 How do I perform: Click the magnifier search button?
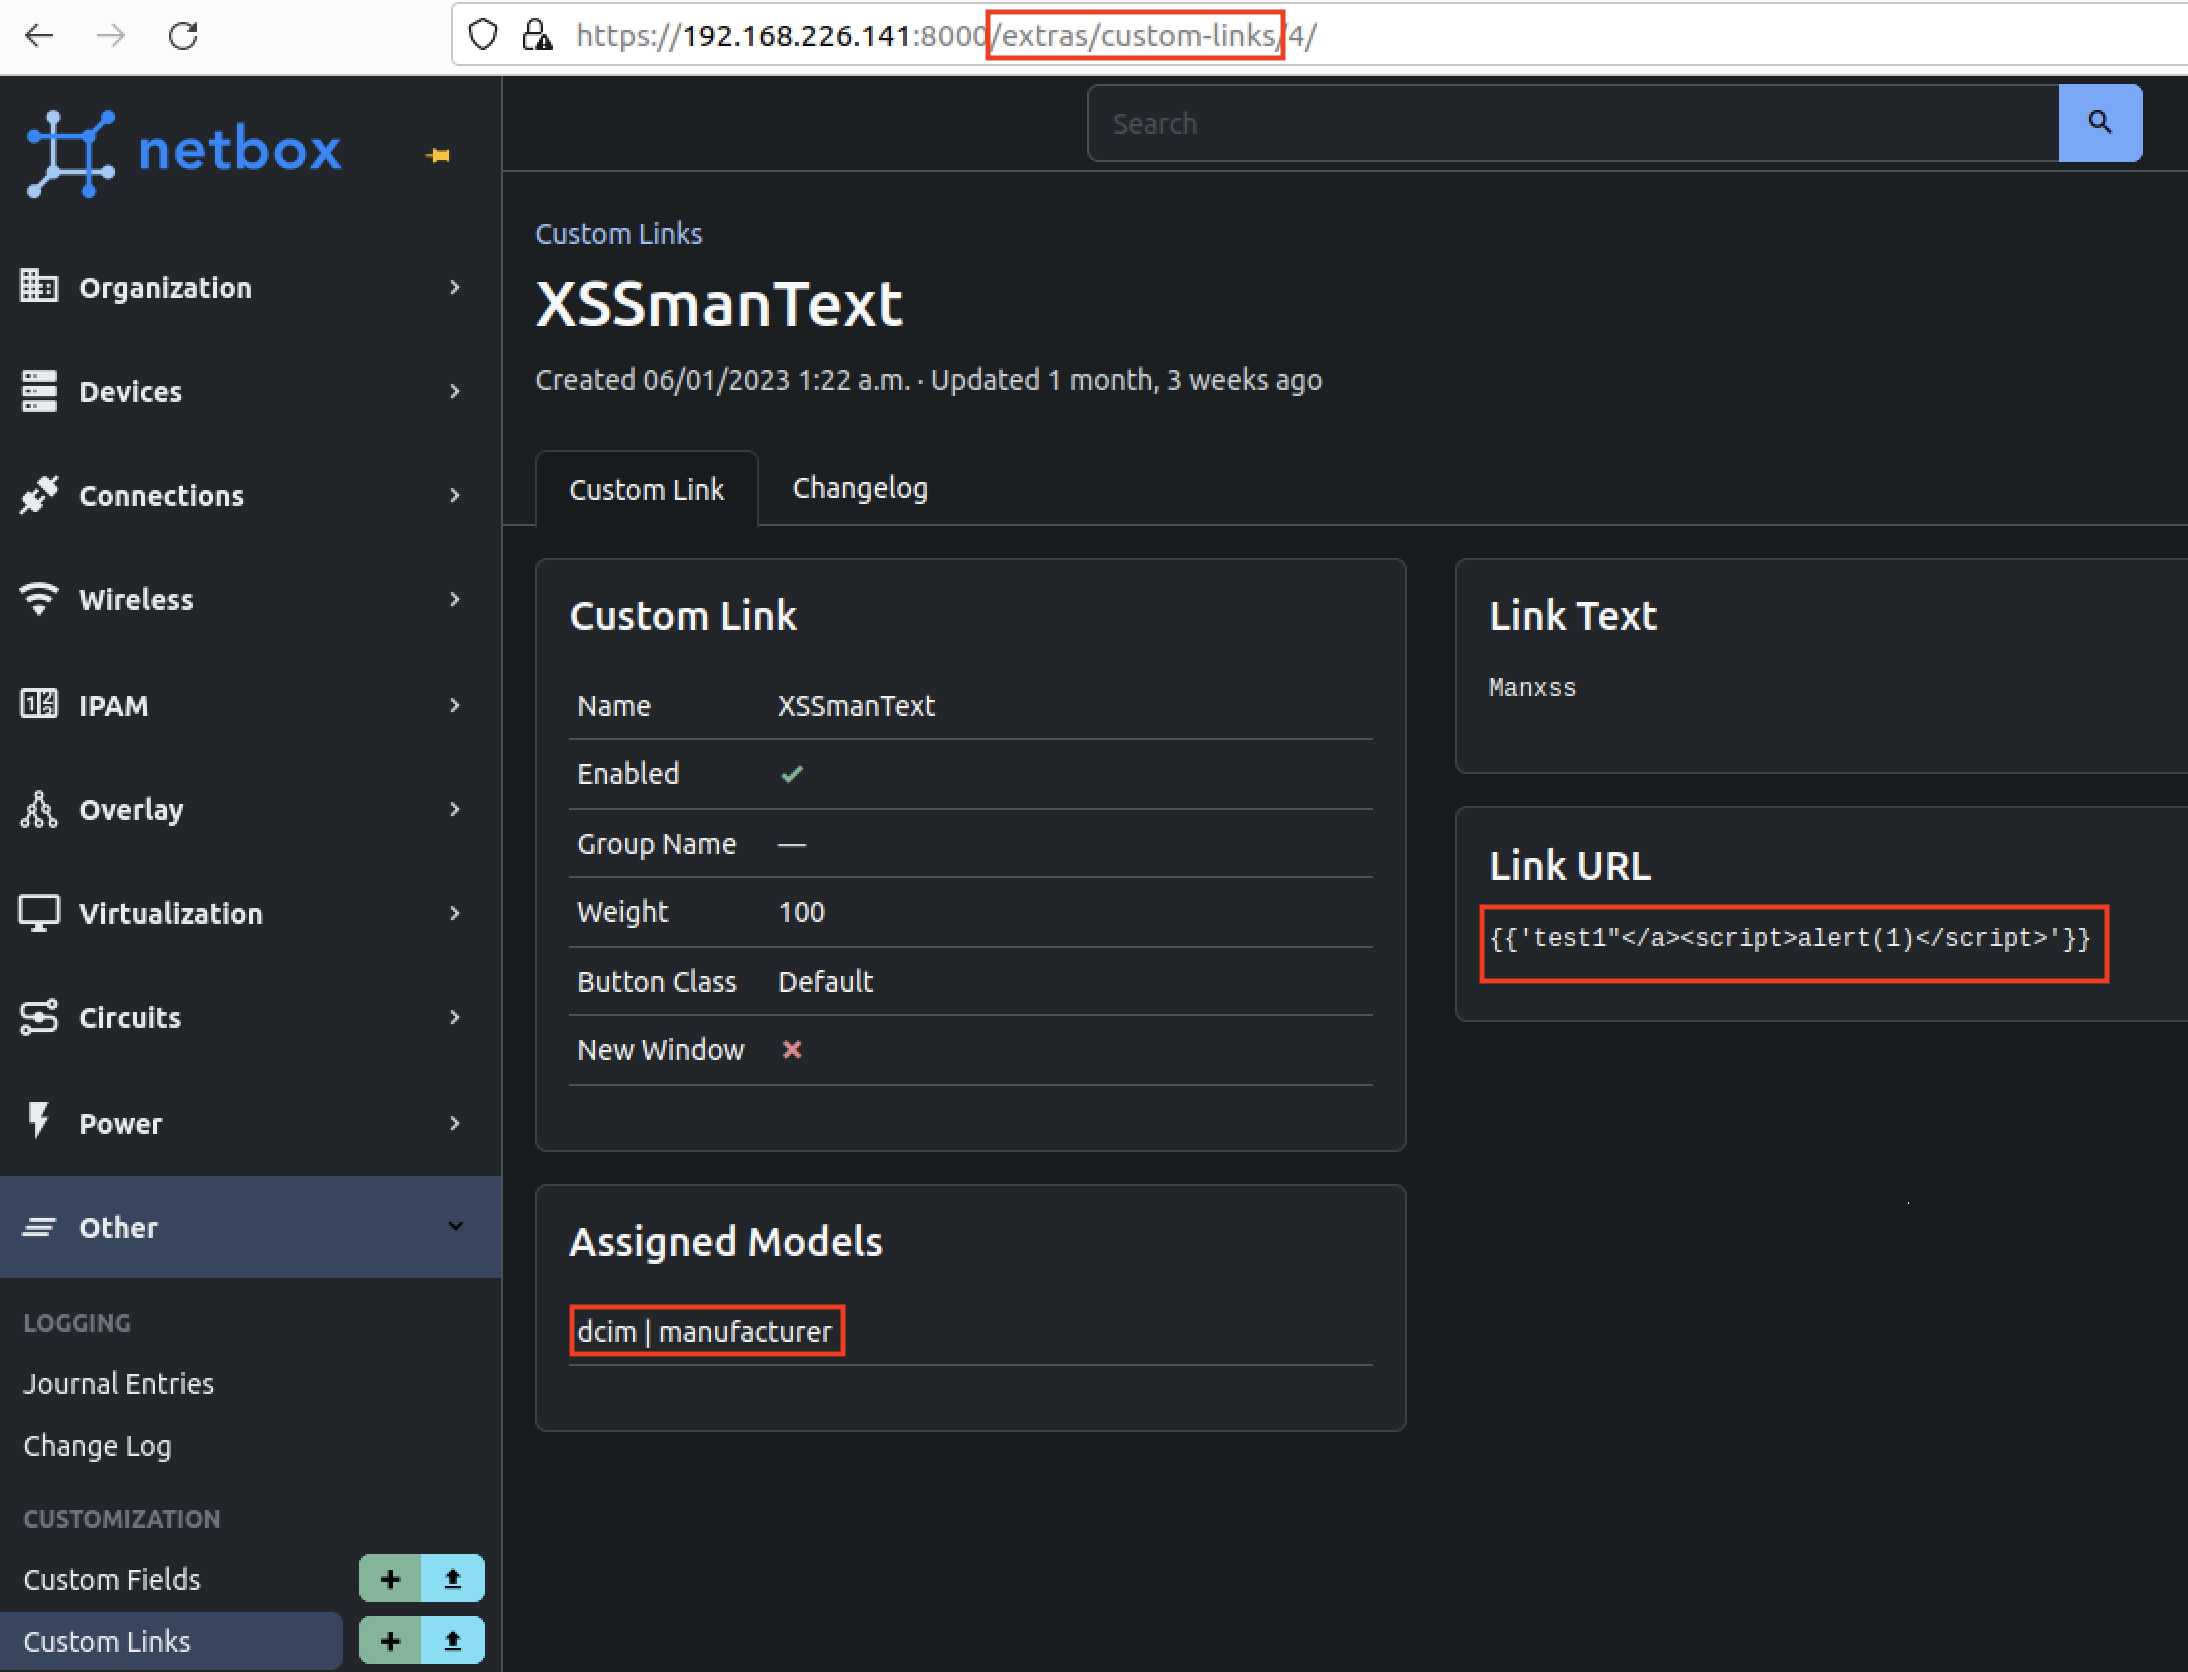coord(2100,123)
